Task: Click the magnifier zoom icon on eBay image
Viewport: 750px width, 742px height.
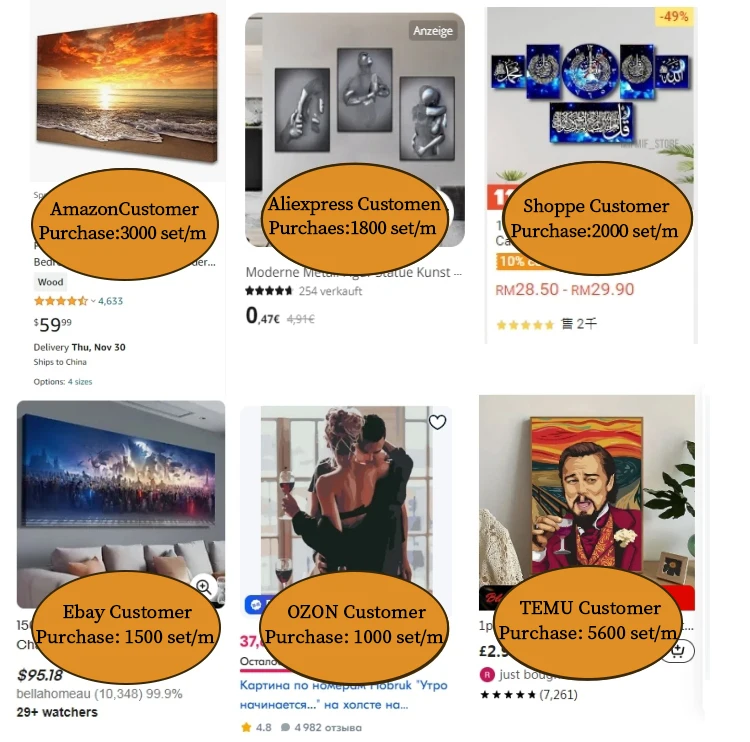Action: (x=204, y=586)
